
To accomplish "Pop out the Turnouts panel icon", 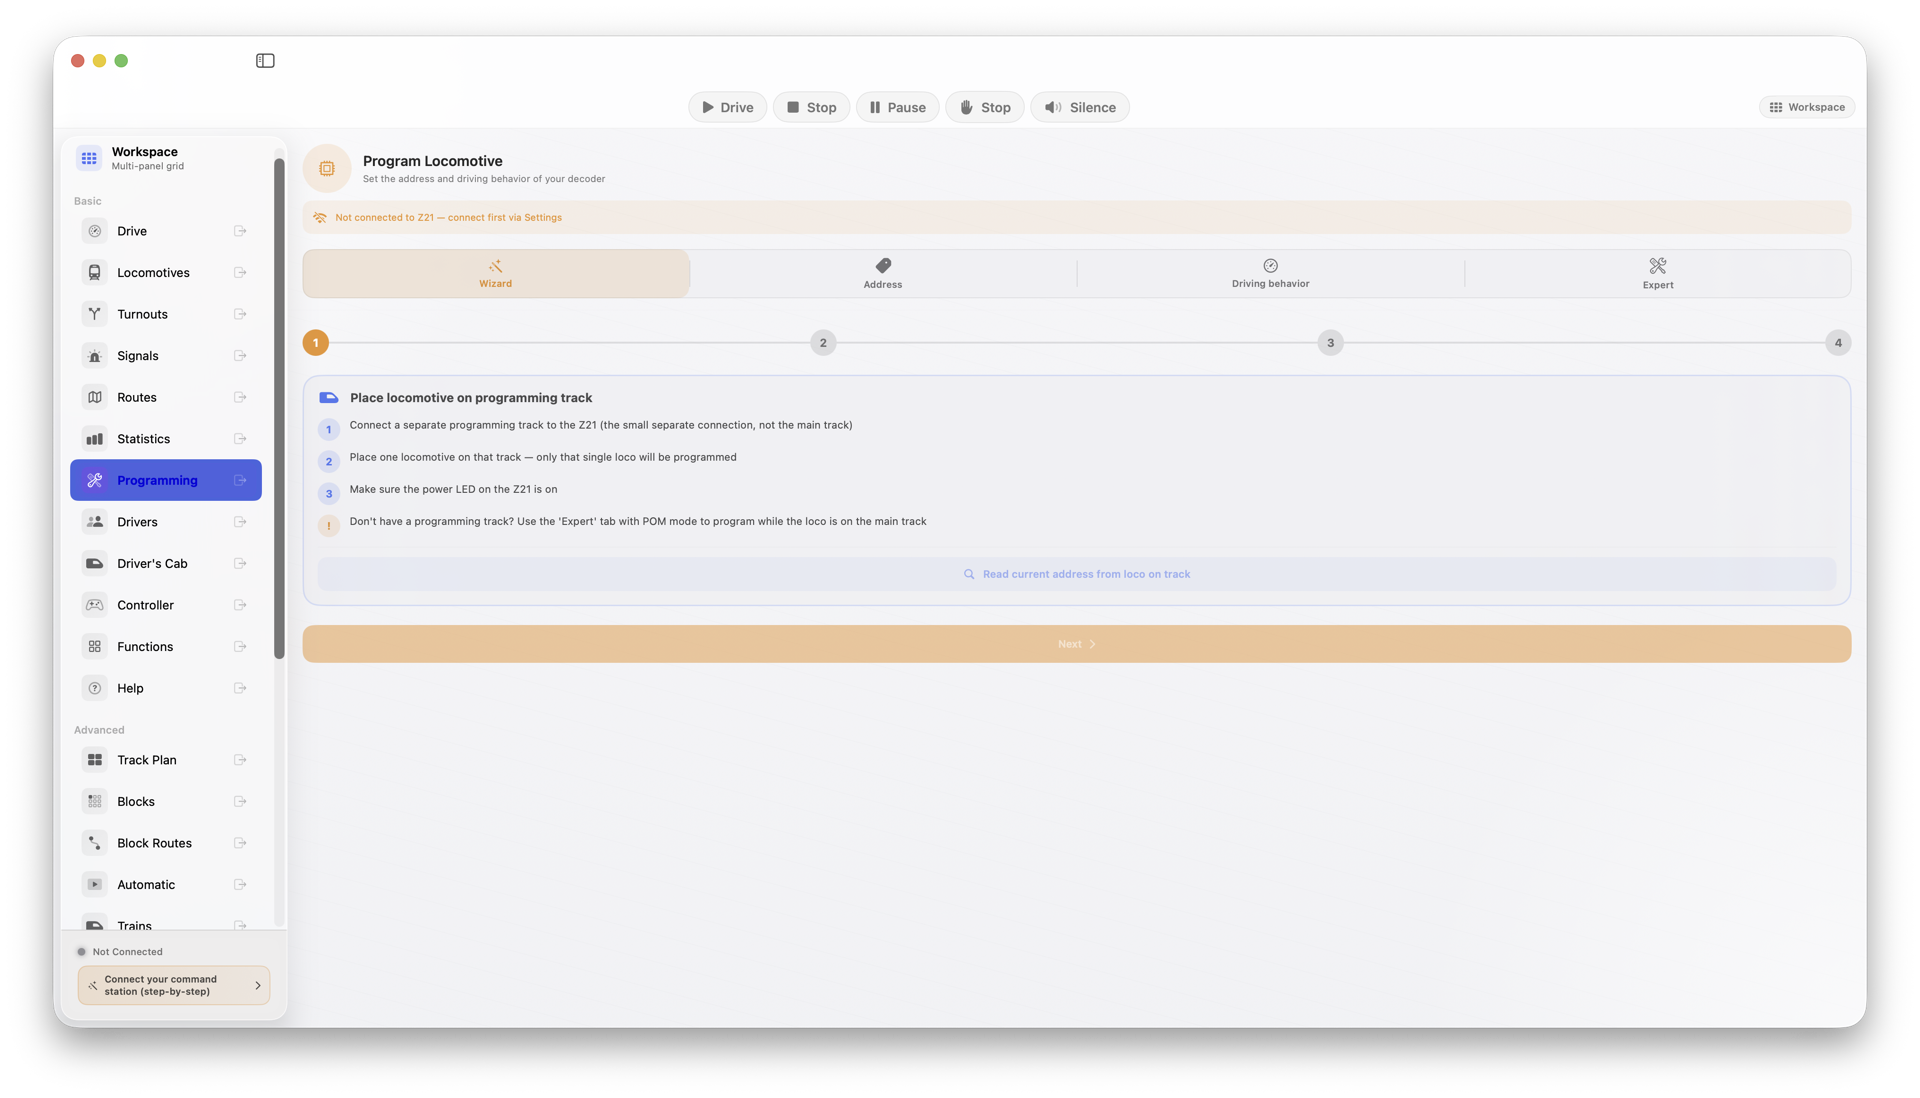I will point(240,314).
